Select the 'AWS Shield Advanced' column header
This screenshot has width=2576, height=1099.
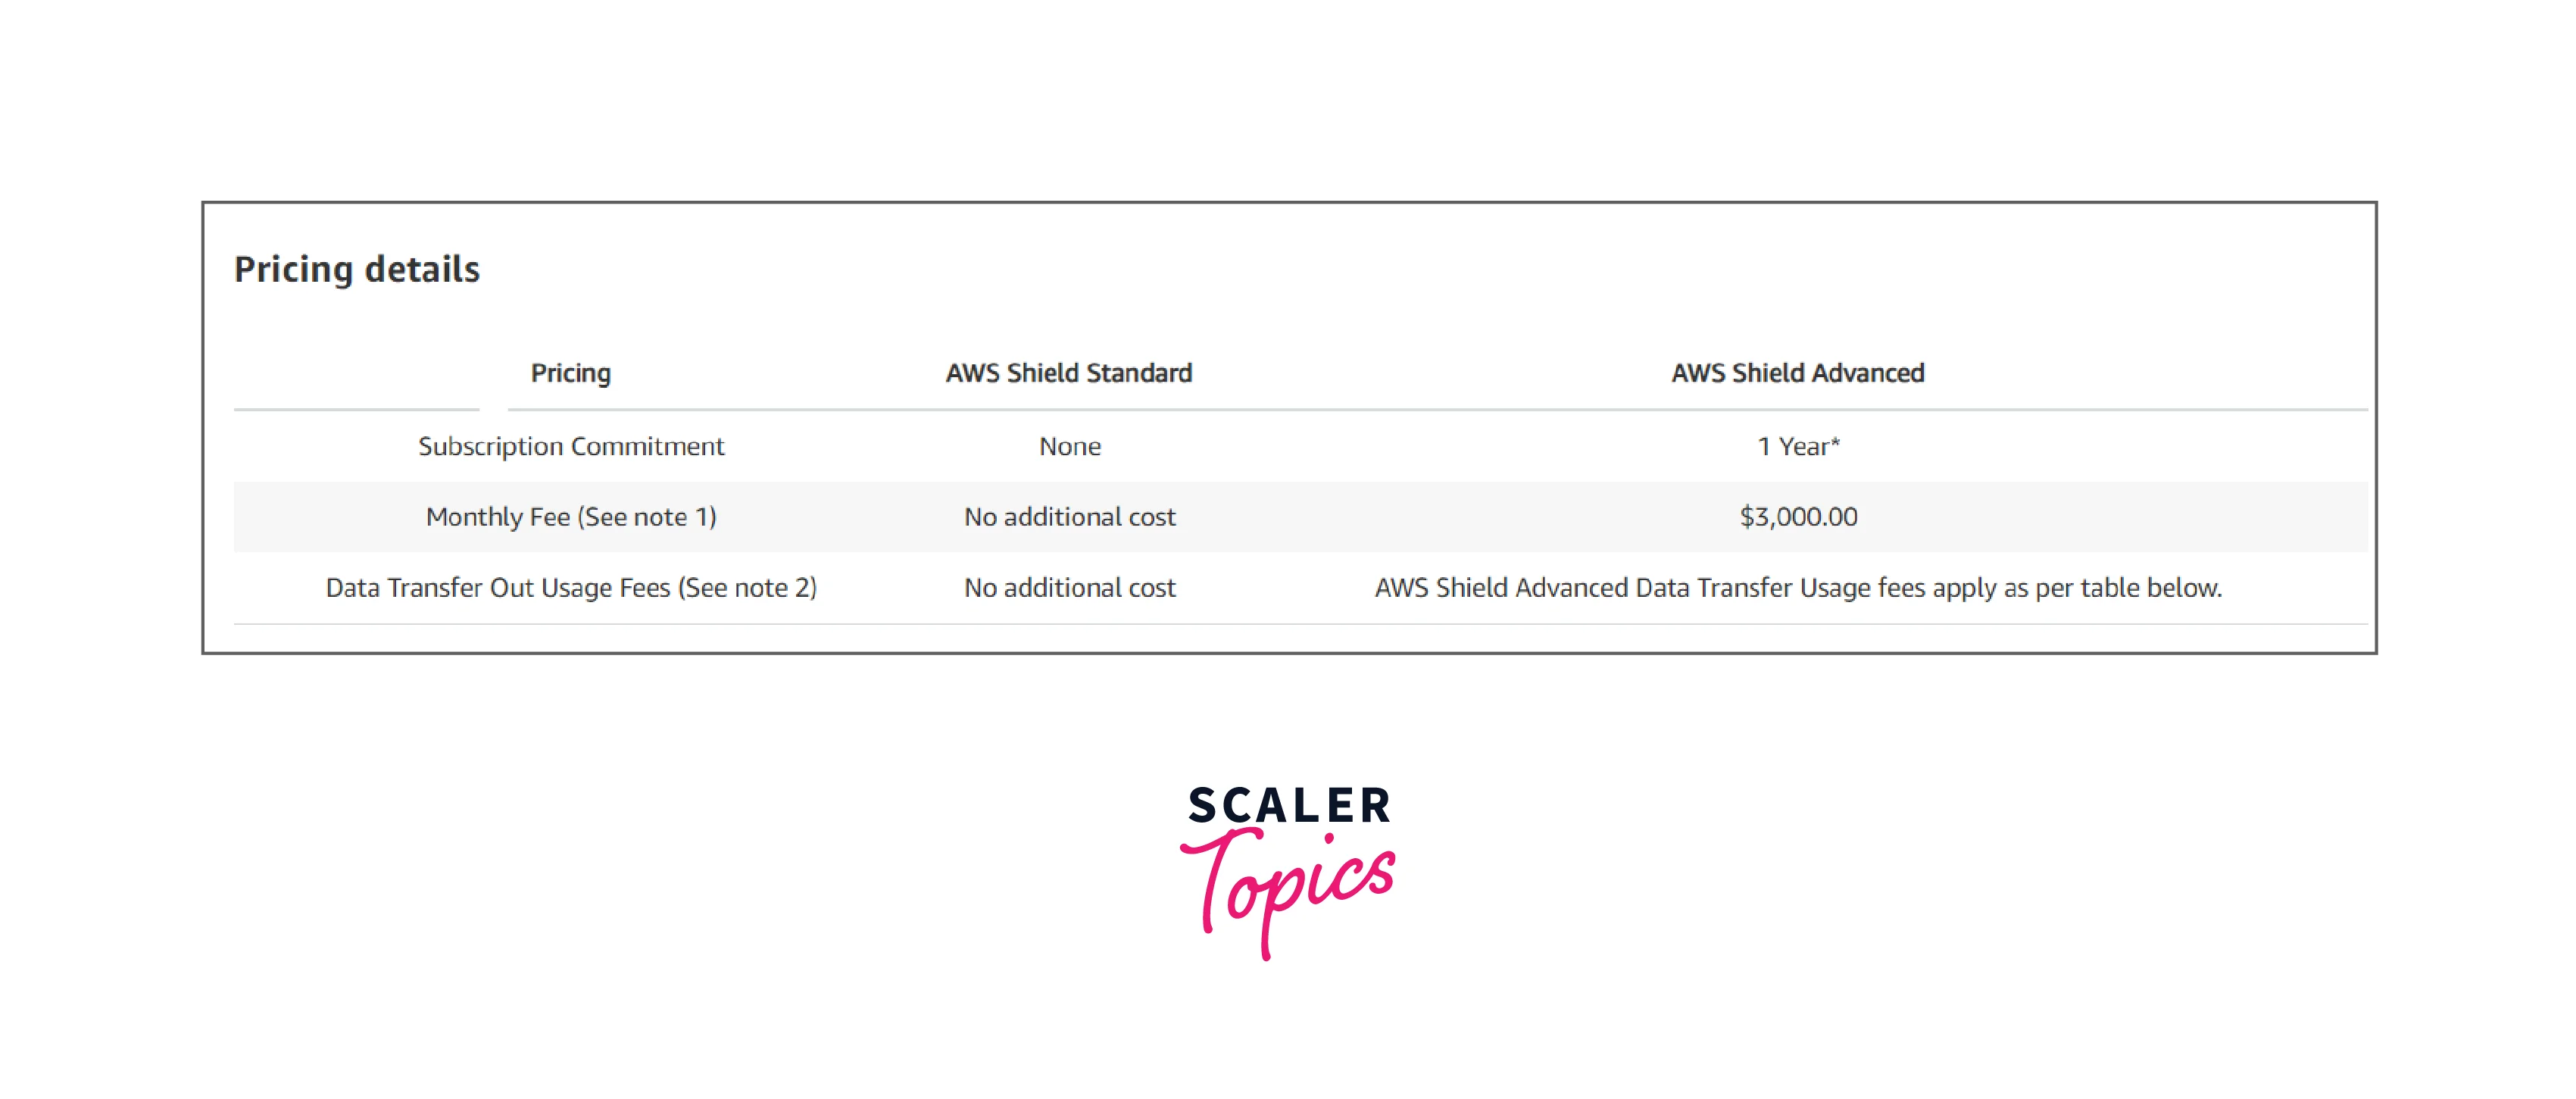[x=1797, y=373]
